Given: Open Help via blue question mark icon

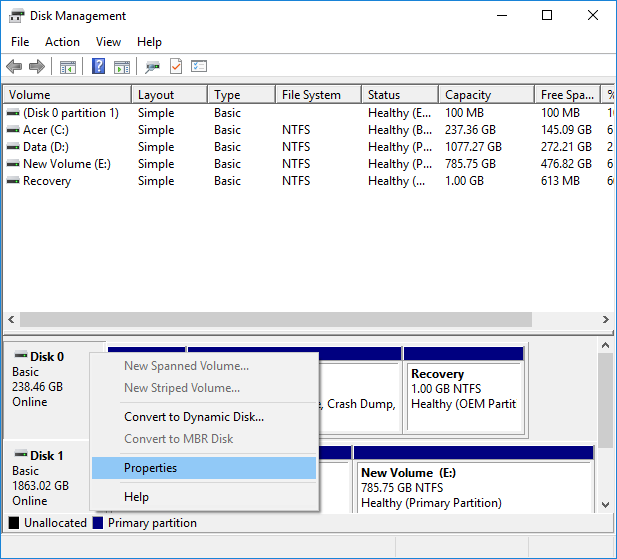Looking at the screenshot, I should click(x=99, y=67).
